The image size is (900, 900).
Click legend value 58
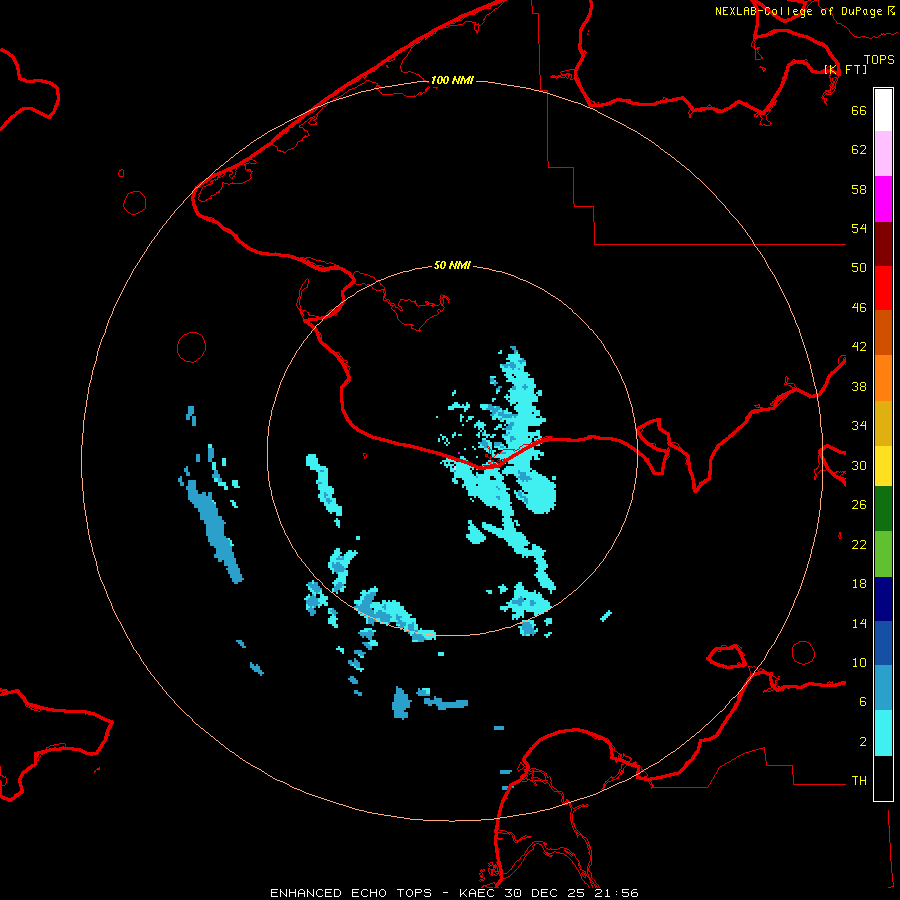(x=859, y=189)
